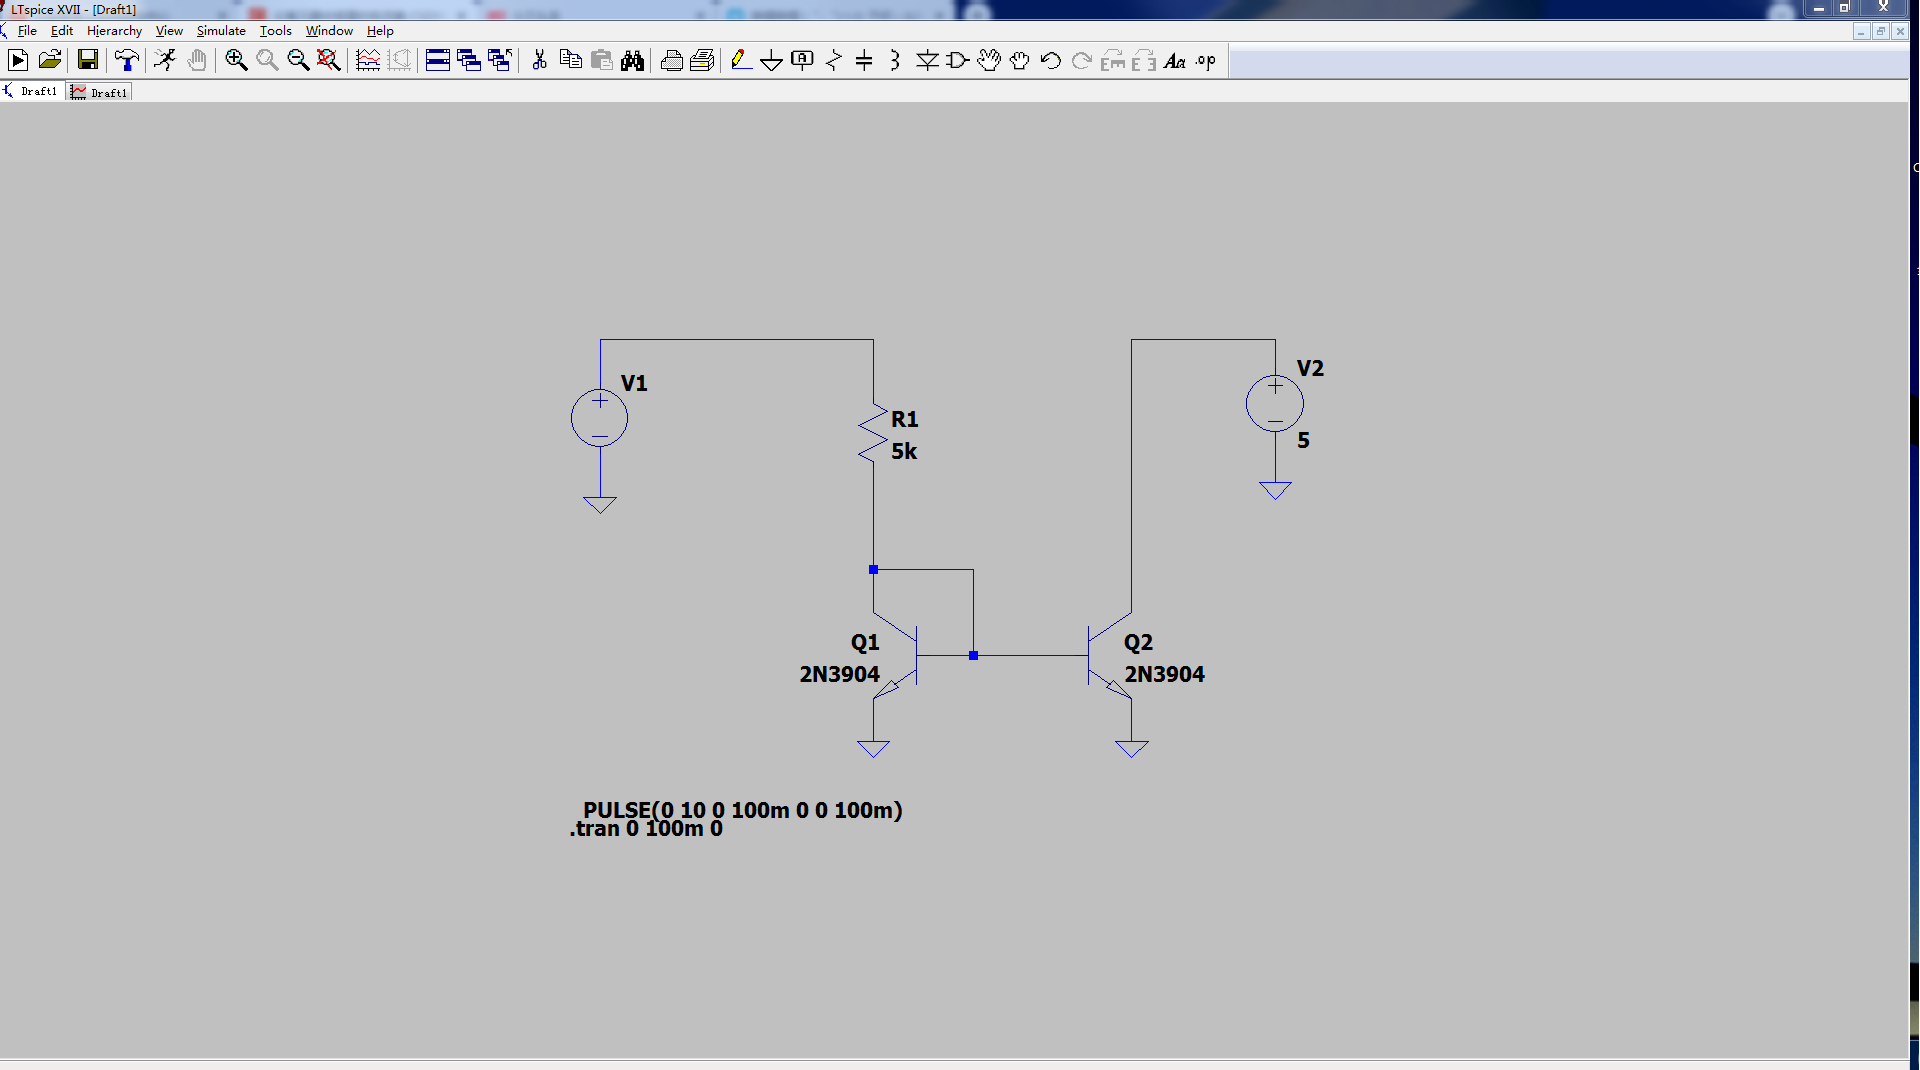Run the simulation with the running man icon
Image resolution: width=1920 pixels, height=1070 pixels.
click(164, 60)
